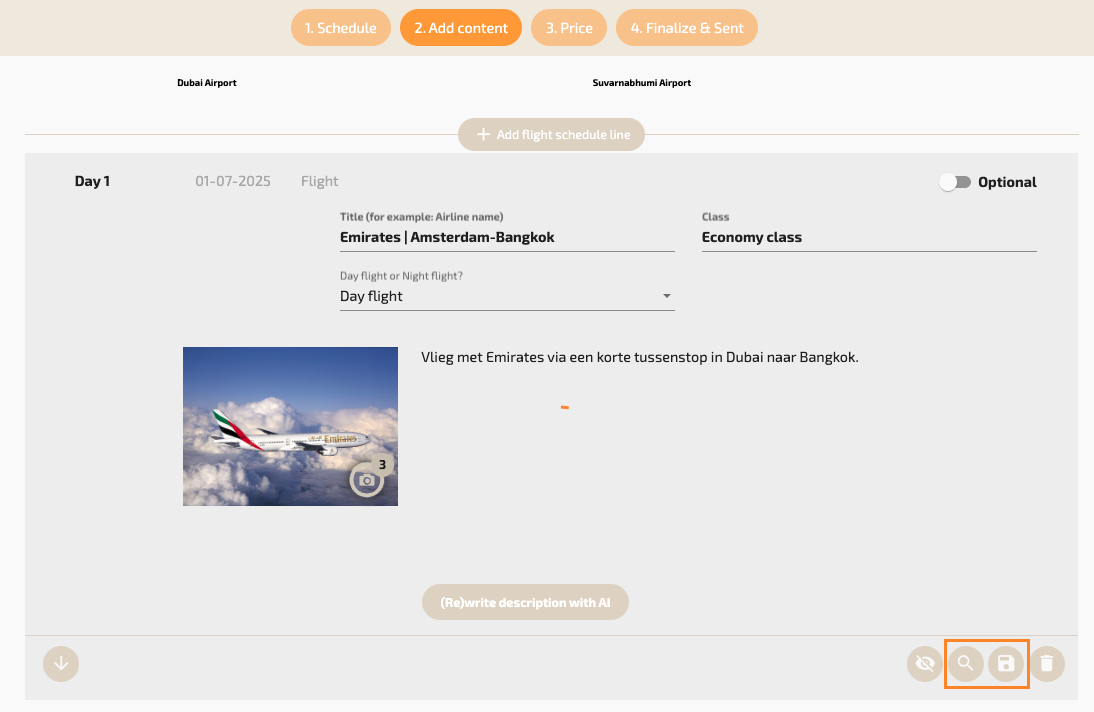Open the Day flight dropdown

pyautogui.click(x=507, y=296)
